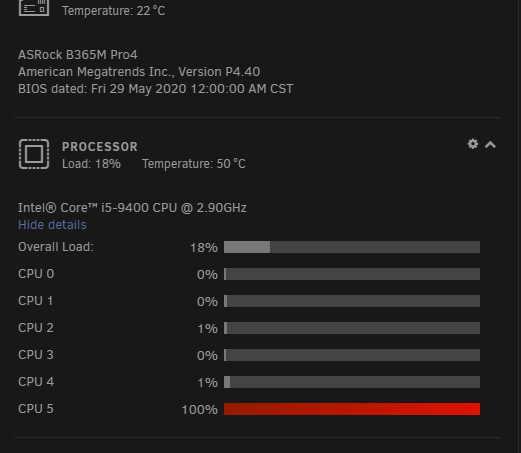This screenshot has height=453, width=521.
Task: Click the motherboard icon at top
Action: click(x=34, y=8)
